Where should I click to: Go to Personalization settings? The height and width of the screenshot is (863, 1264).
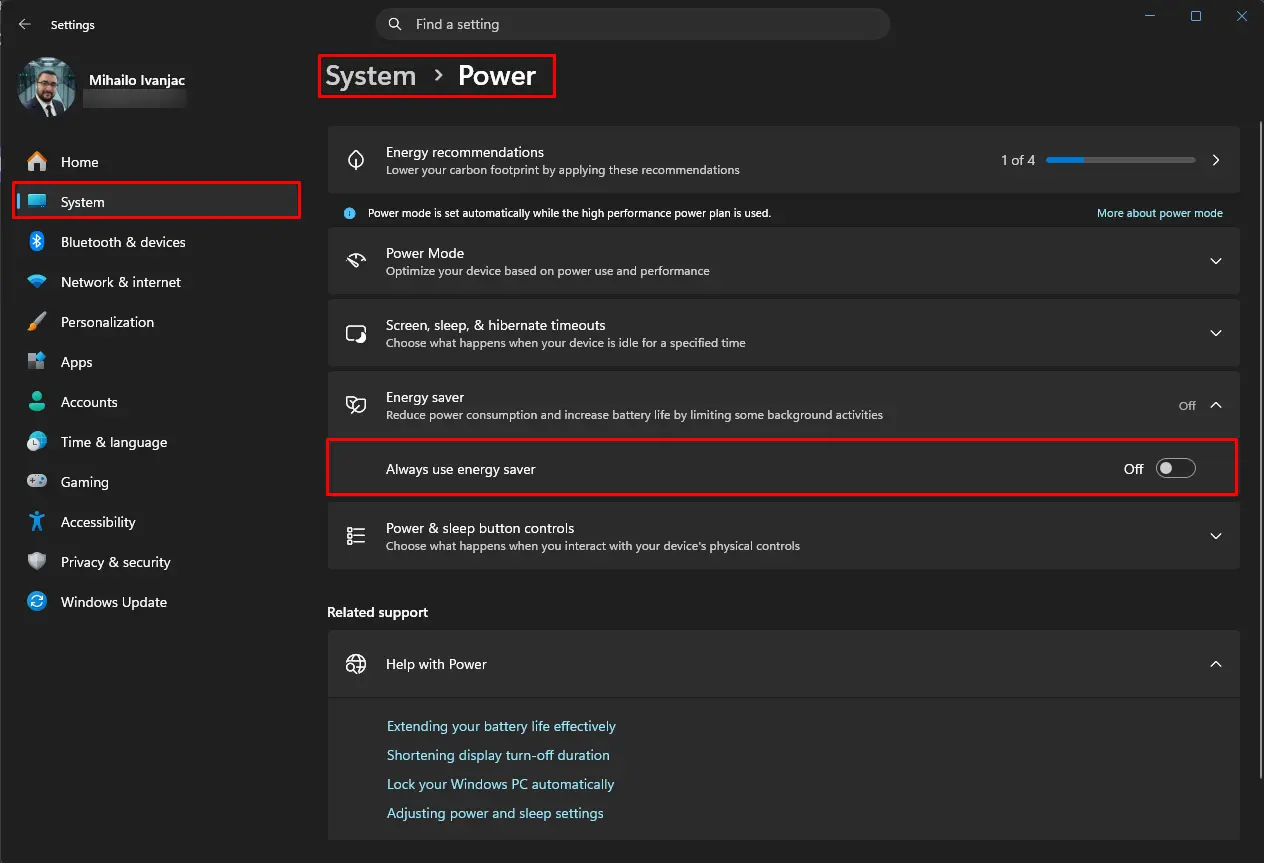[157, 322]
